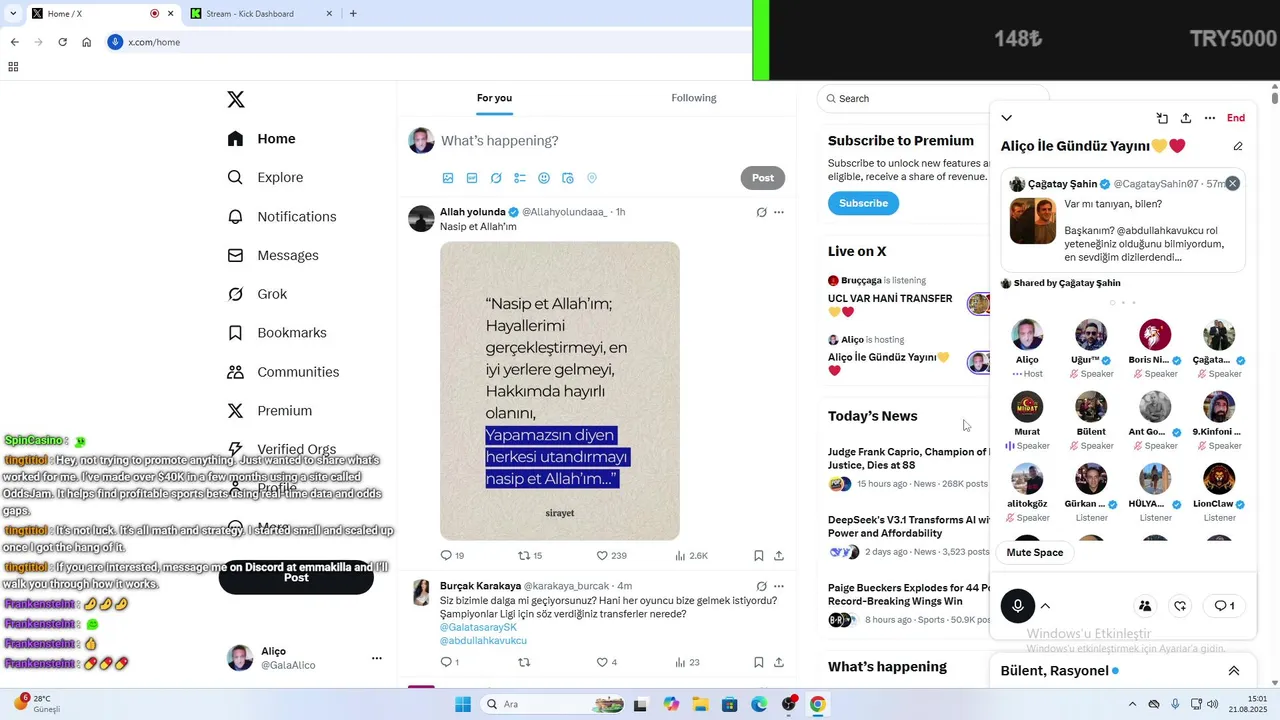The height and width of the screenshot is (720, 1280).
Task: Open Grok actions on Allah yolunda post
Action: pos(761,212)
